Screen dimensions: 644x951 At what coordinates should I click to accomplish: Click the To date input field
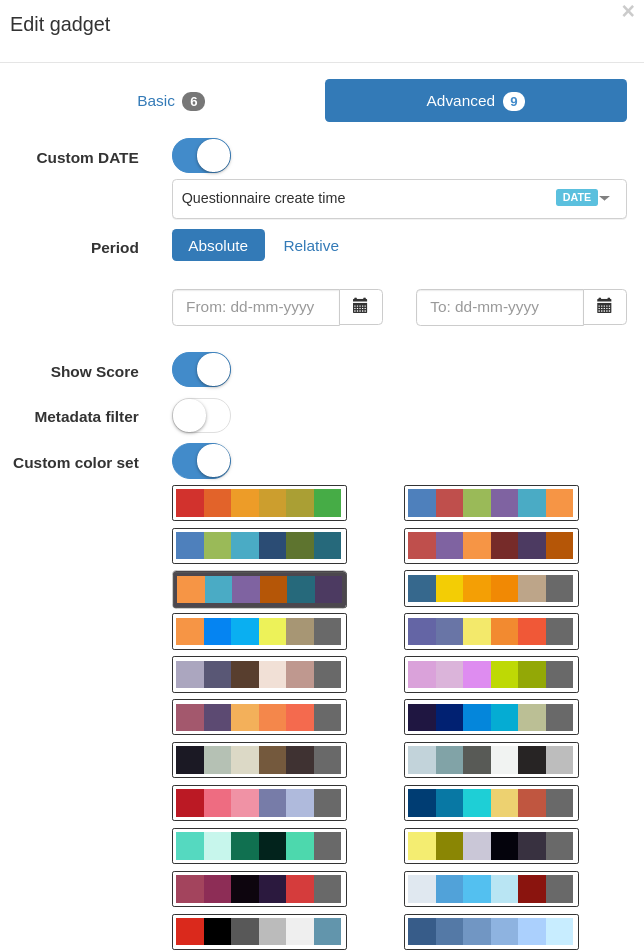500,307
